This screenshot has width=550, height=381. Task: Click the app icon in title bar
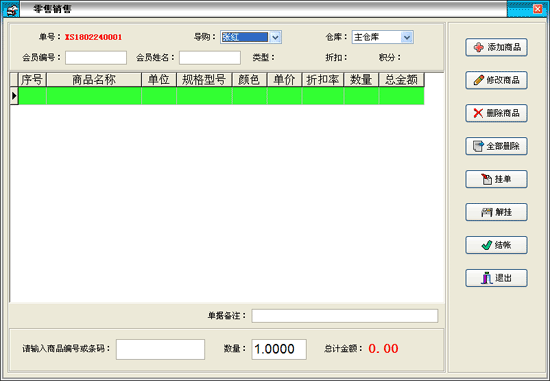(11, 9)
